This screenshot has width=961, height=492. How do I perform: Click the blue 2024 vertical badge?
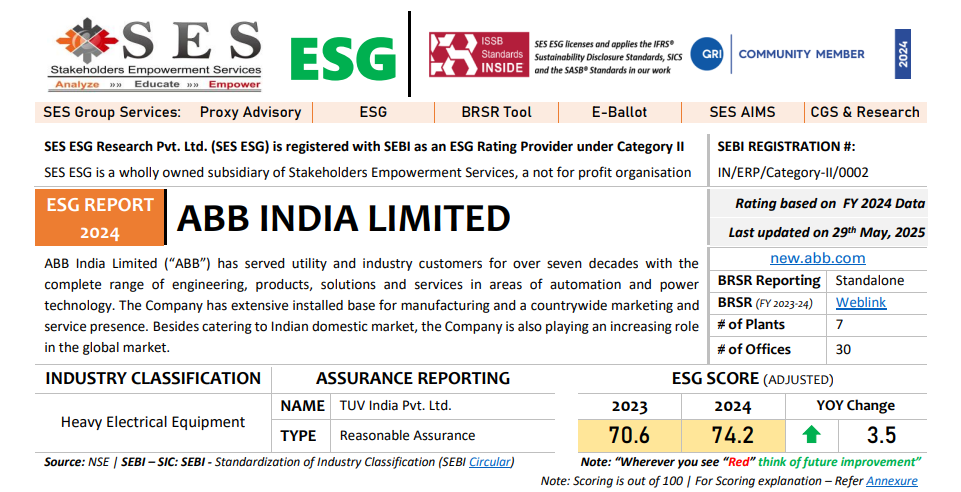coord(902,54)
